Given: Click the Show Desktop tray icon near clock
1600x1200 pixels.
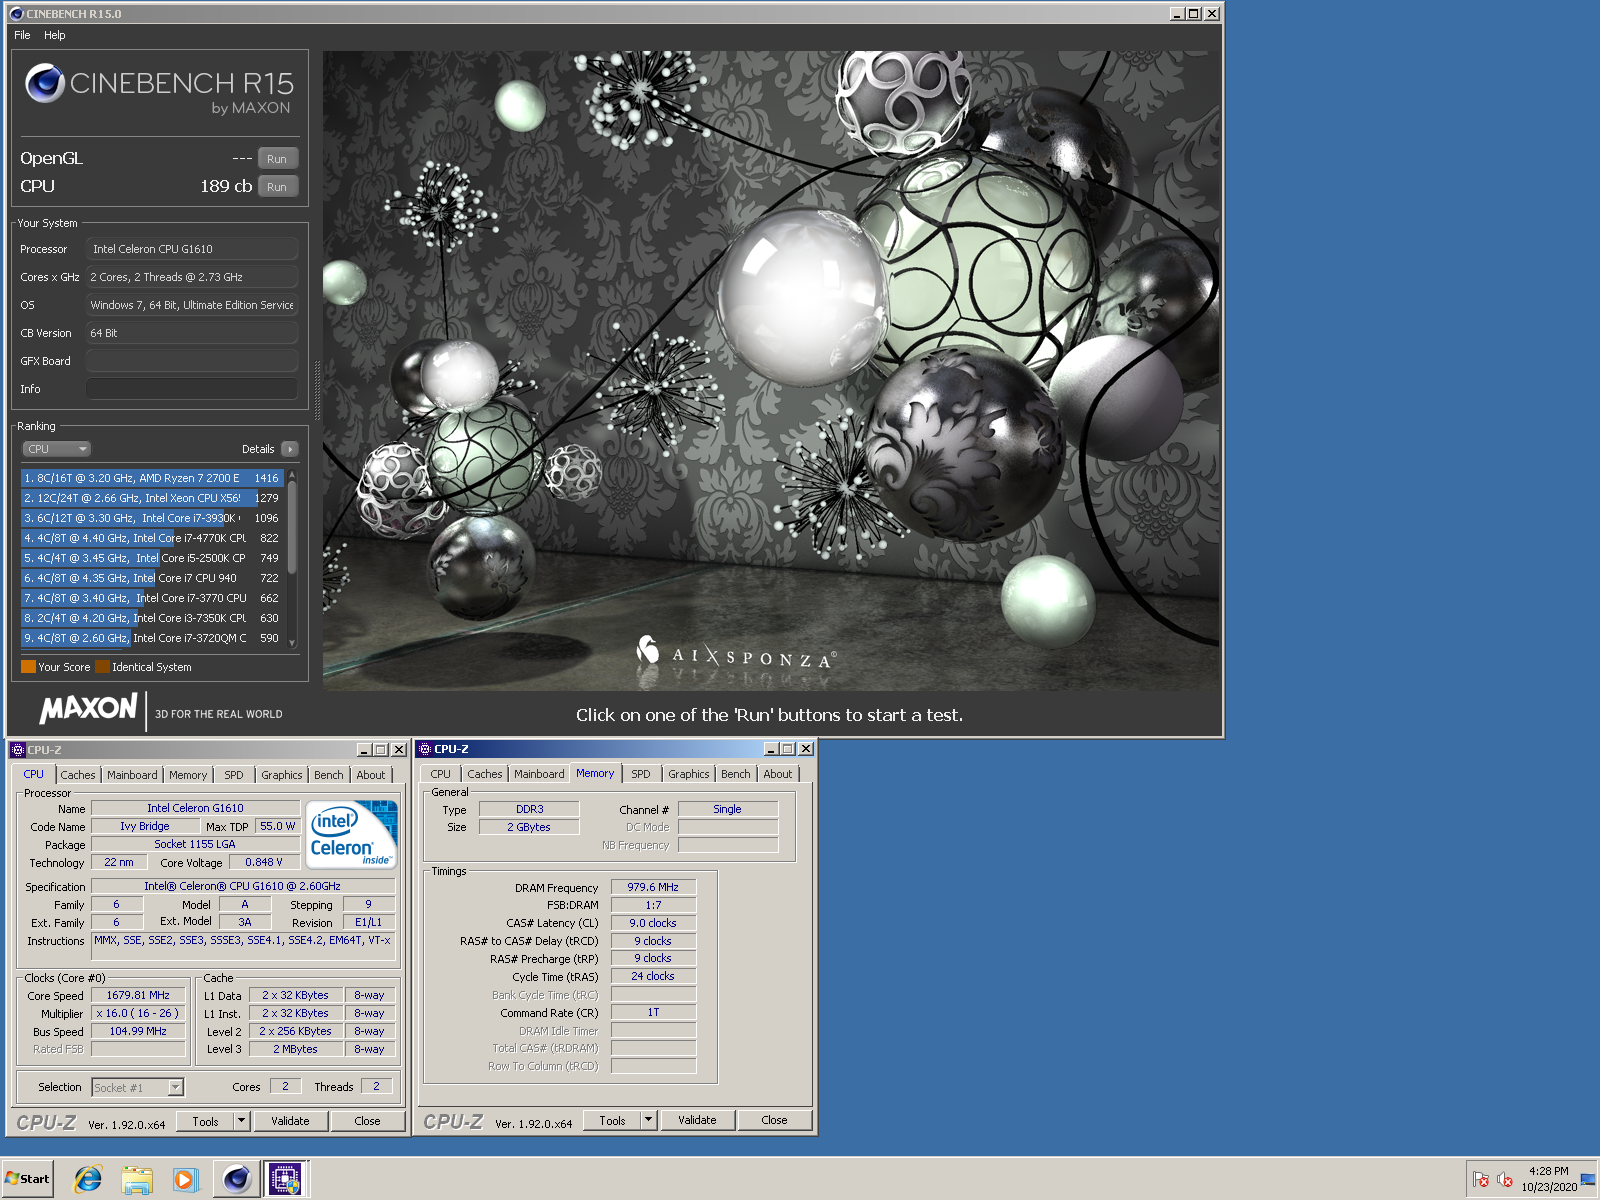Looking at the screenshot, I should click(1588, 1179).
